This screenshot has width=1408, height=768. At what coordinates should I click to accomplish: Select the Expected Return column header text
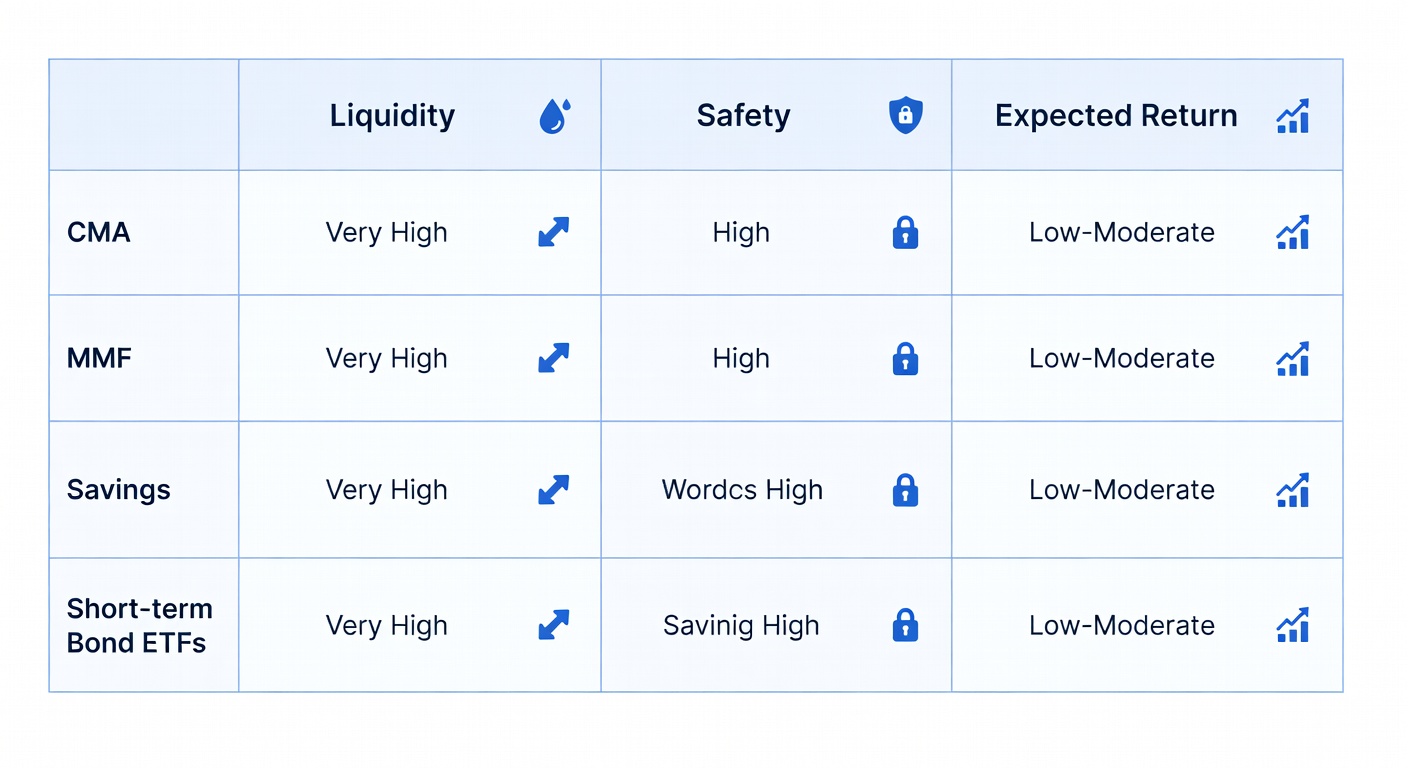(1116, 116)
